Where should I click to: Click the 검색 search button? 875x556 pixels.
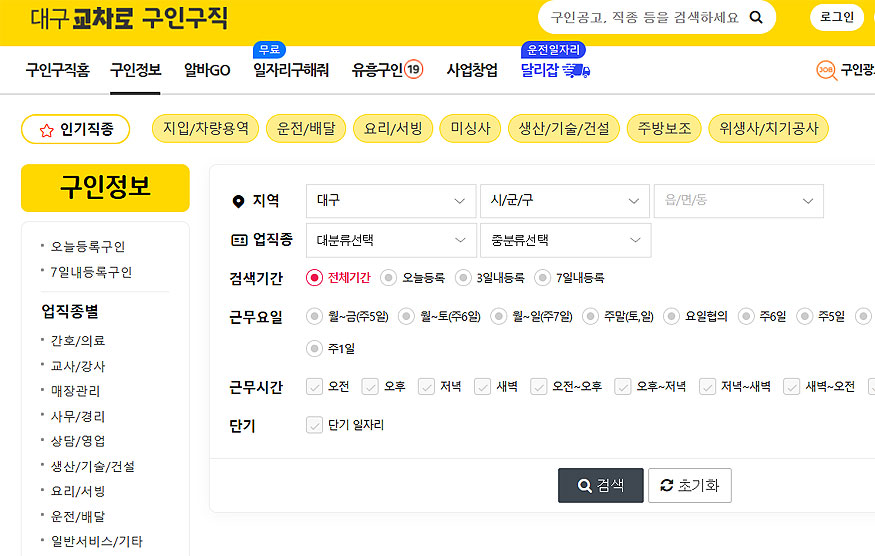[x=600, y=485]
